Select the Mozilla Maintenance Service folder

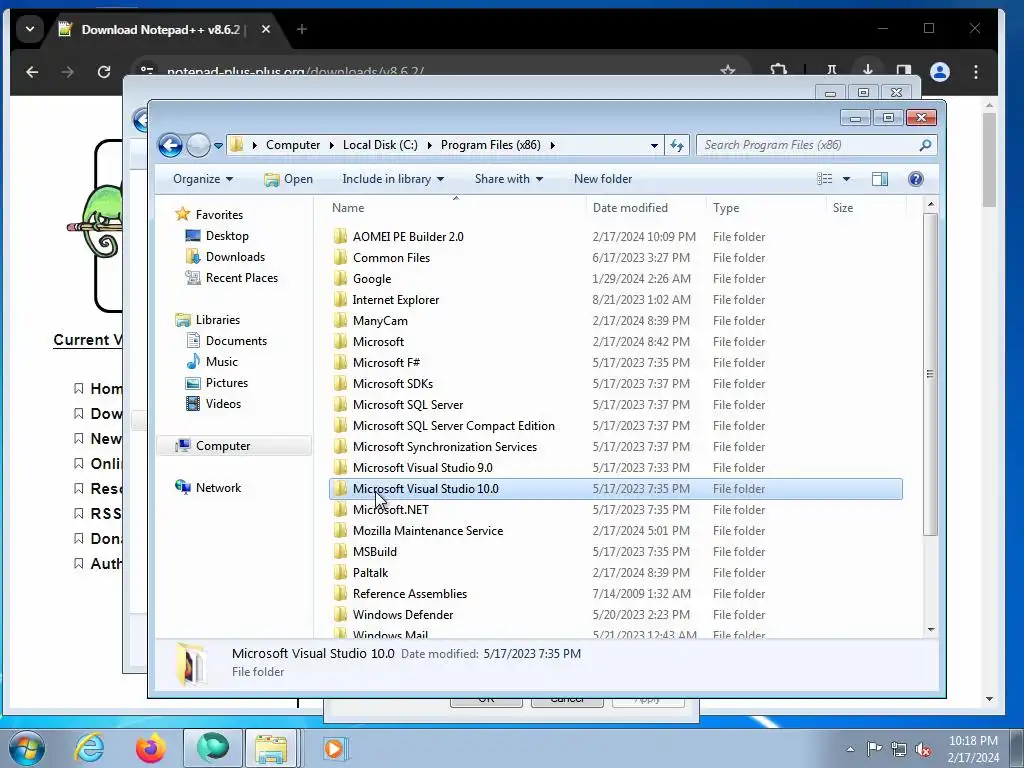(x=616, y=530)
